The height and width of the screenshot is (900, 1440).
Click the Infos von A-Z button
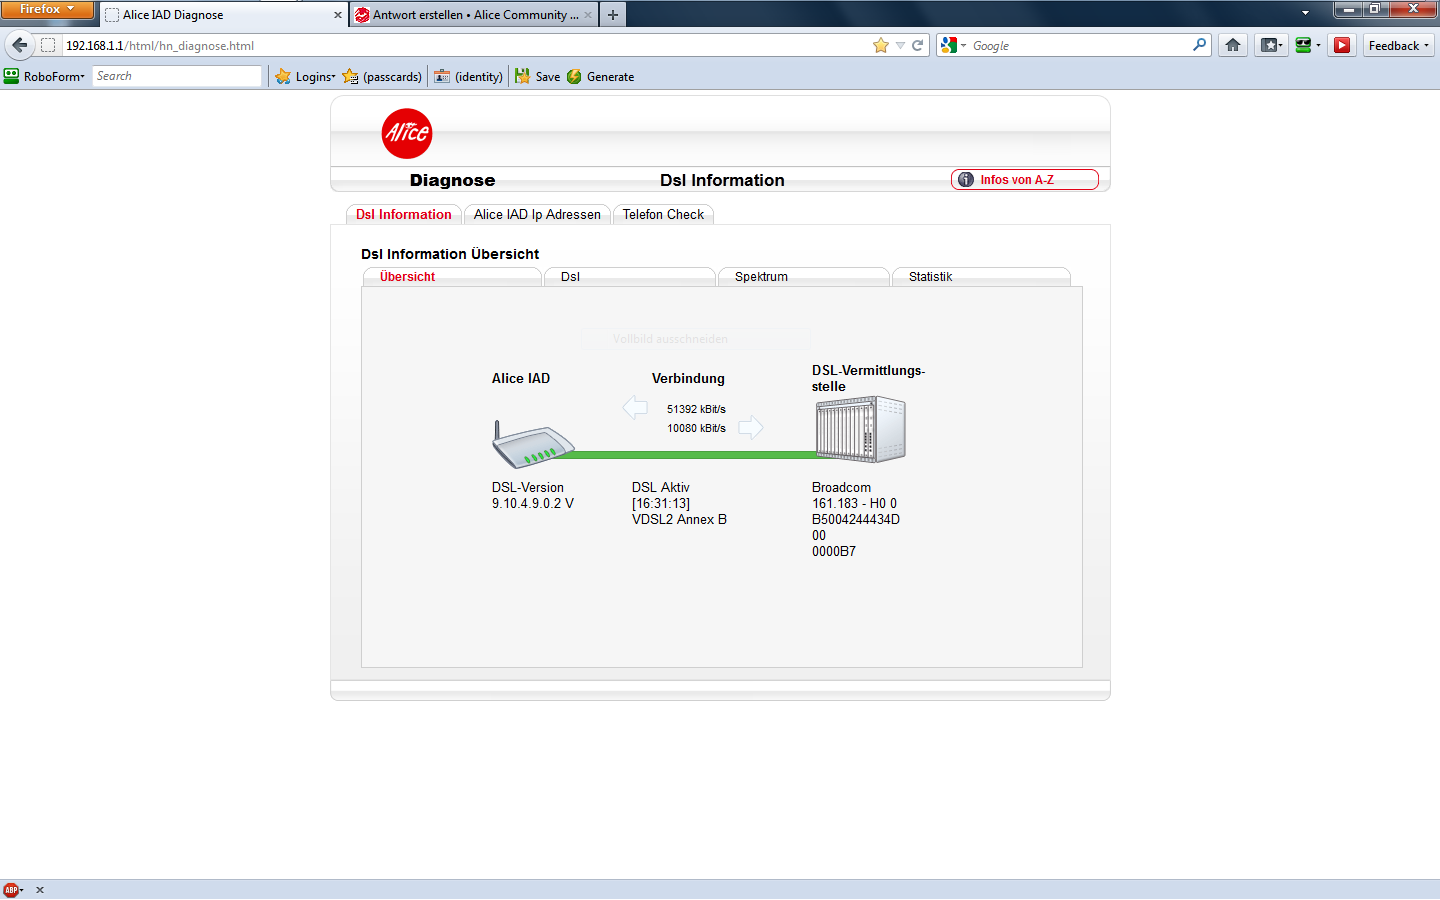[x=1024, y=180]
